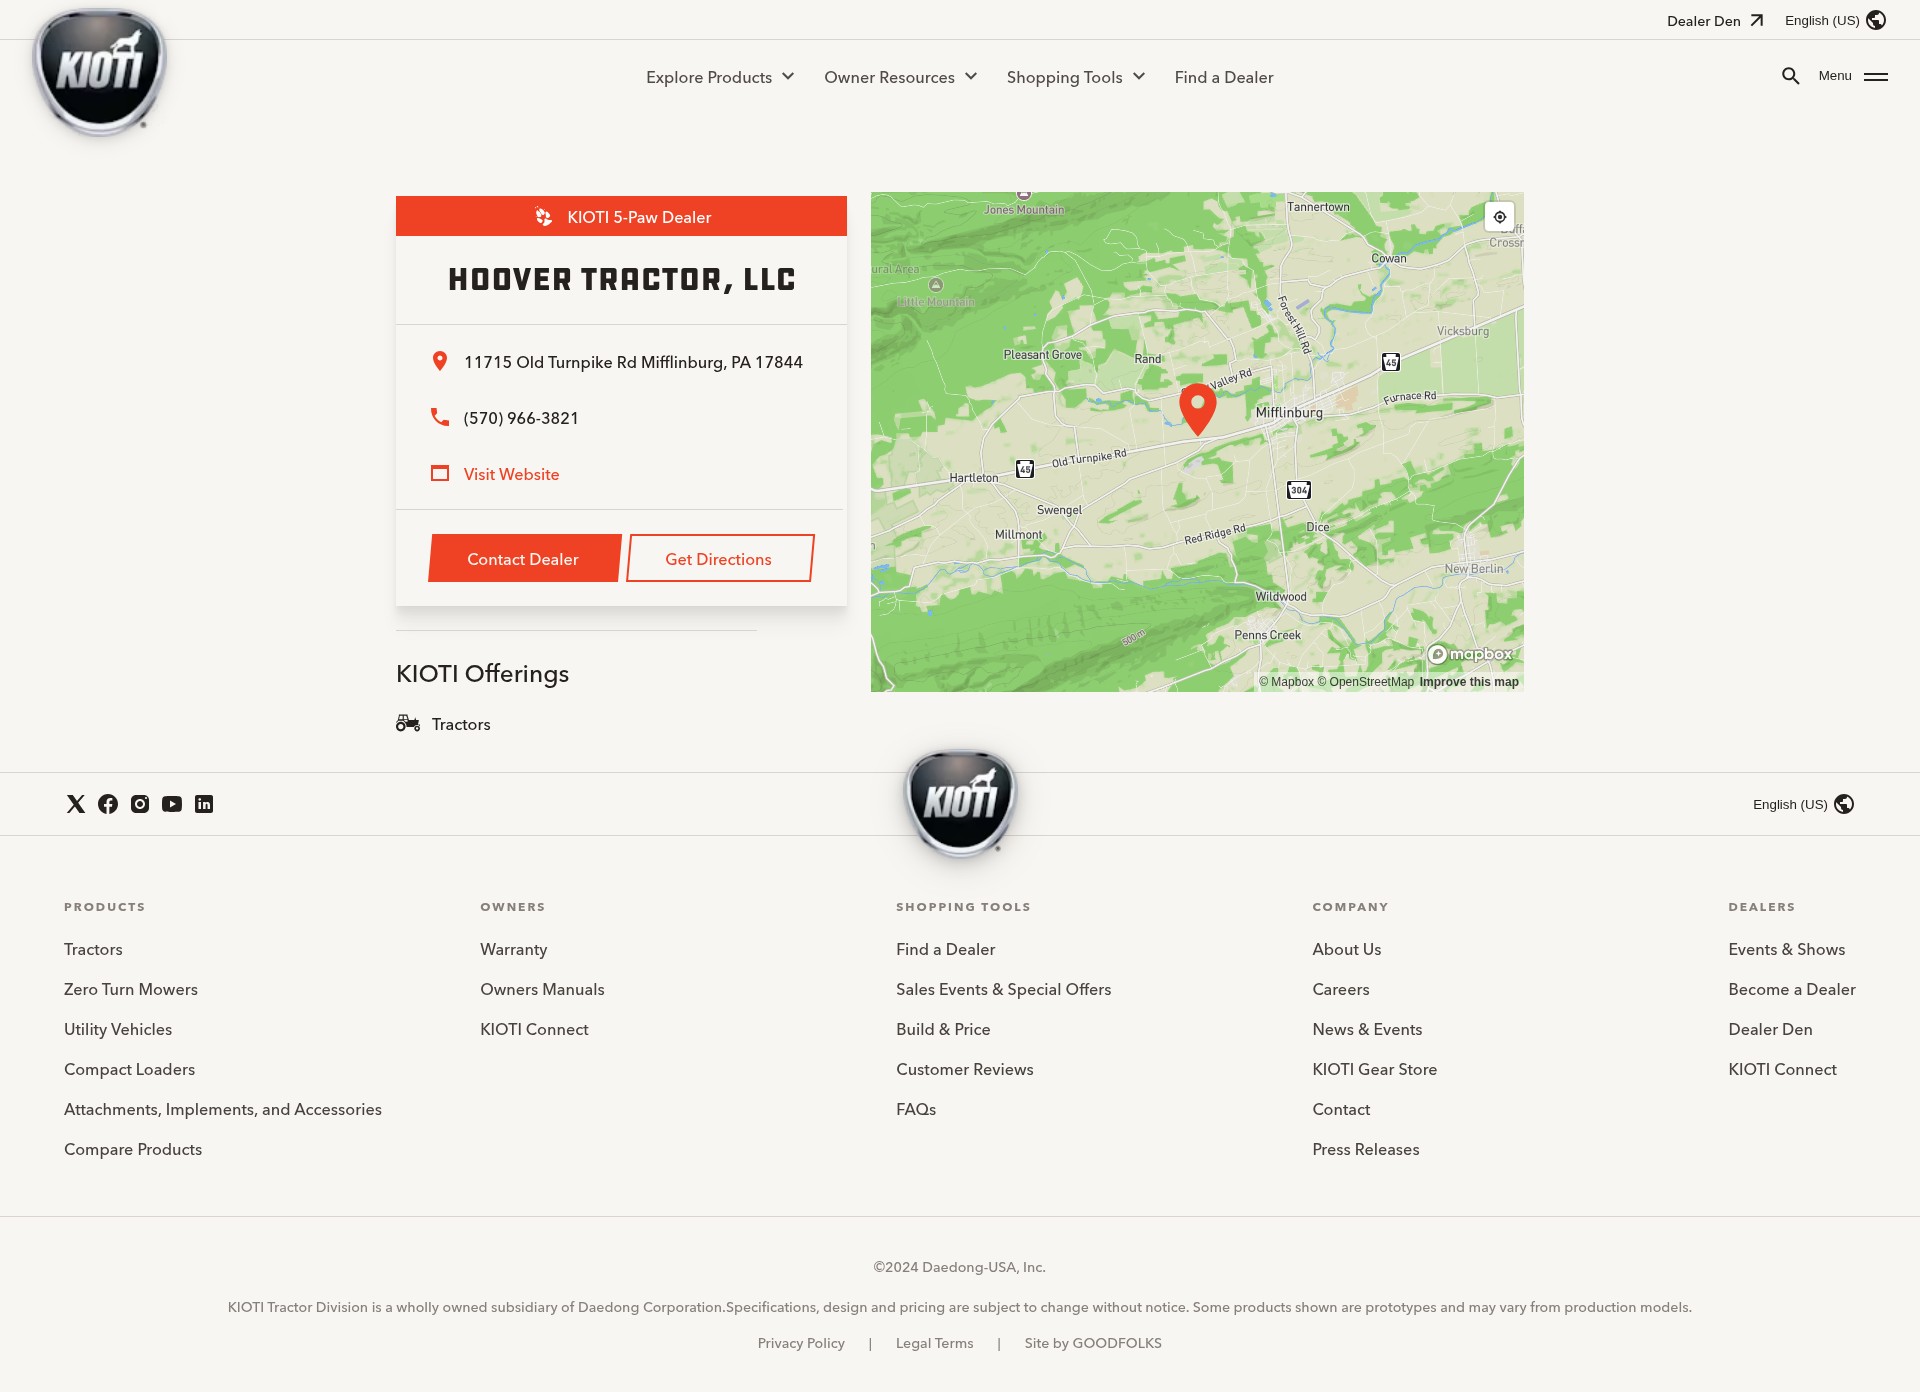
Task: Expand the Shopping Tools menu
Action: click(x=1076, y=77)
